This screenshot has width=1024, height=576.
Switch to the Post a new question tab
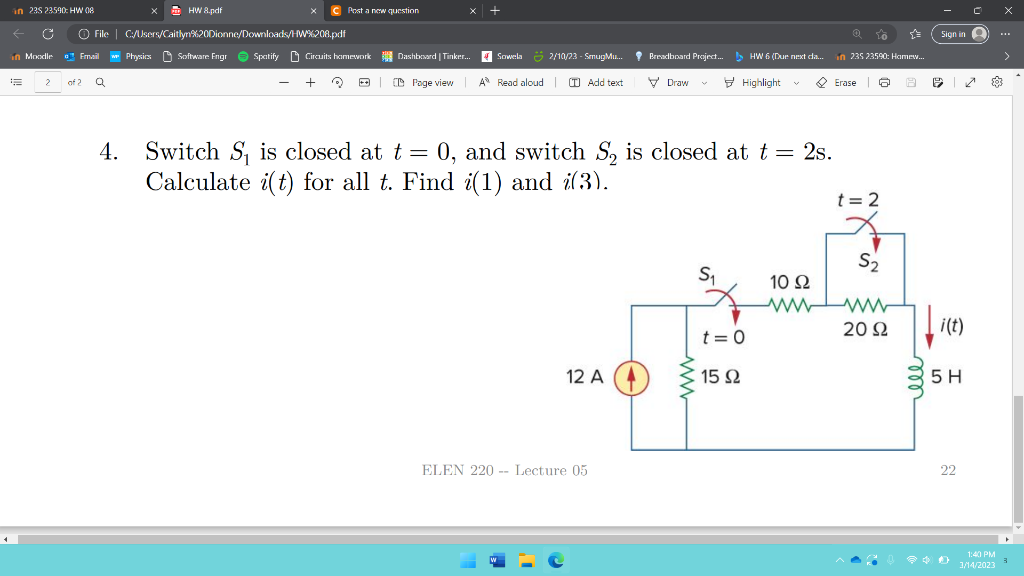tap(384, 11)
